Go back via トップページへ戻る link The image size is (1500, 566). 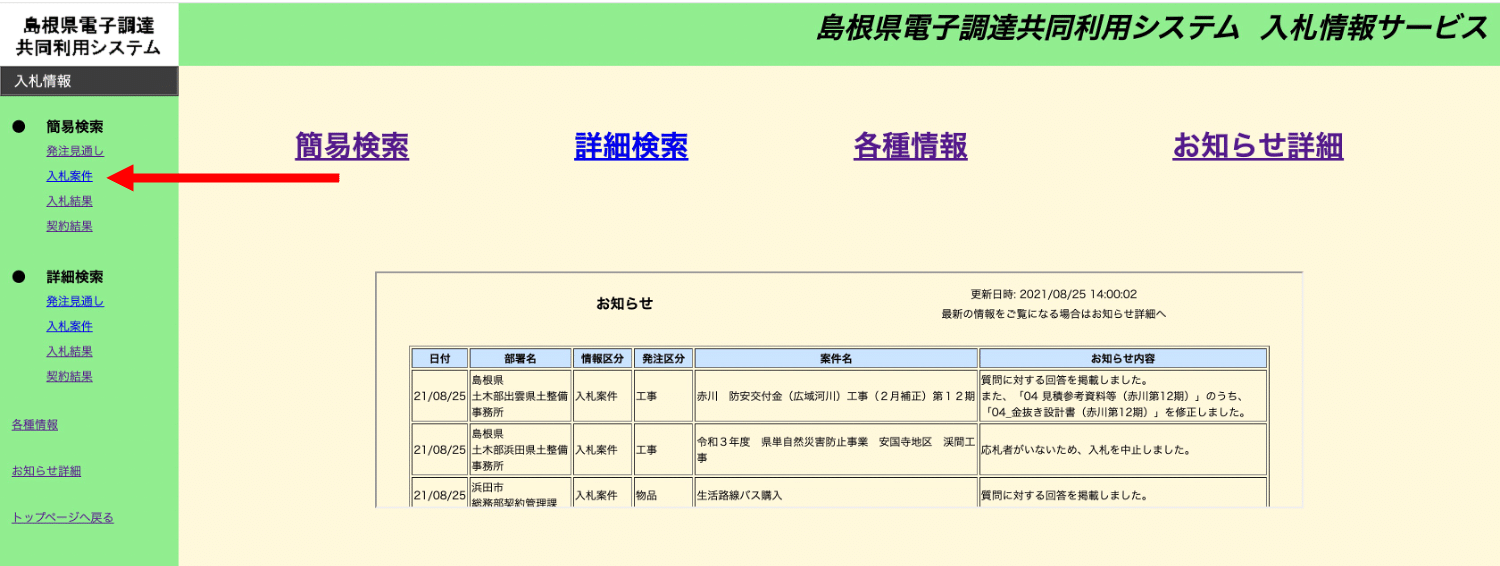coord(62,517)
